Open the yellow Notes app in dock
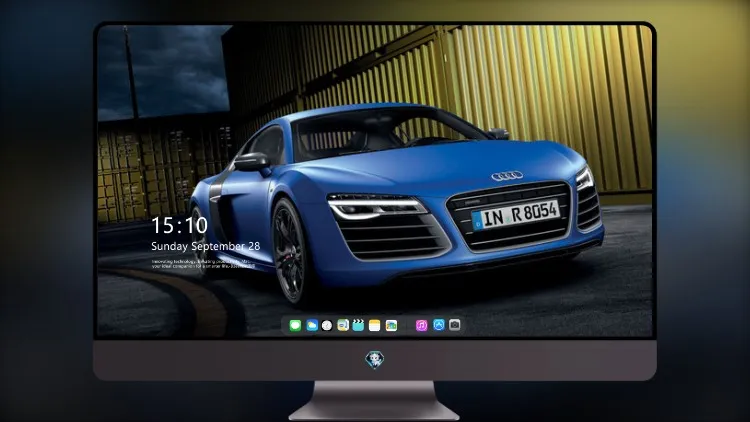 (x=375, y=326)
